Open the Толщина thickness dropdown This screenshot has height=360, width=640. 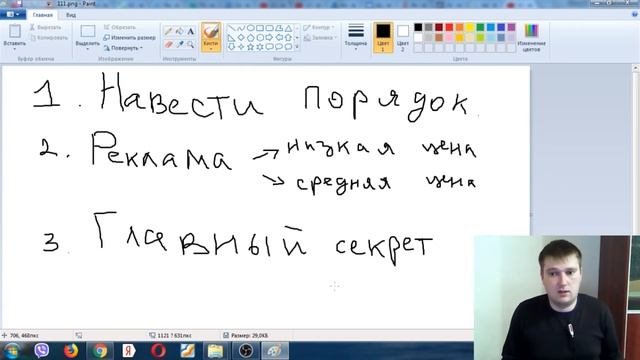[x=356, y=38]
